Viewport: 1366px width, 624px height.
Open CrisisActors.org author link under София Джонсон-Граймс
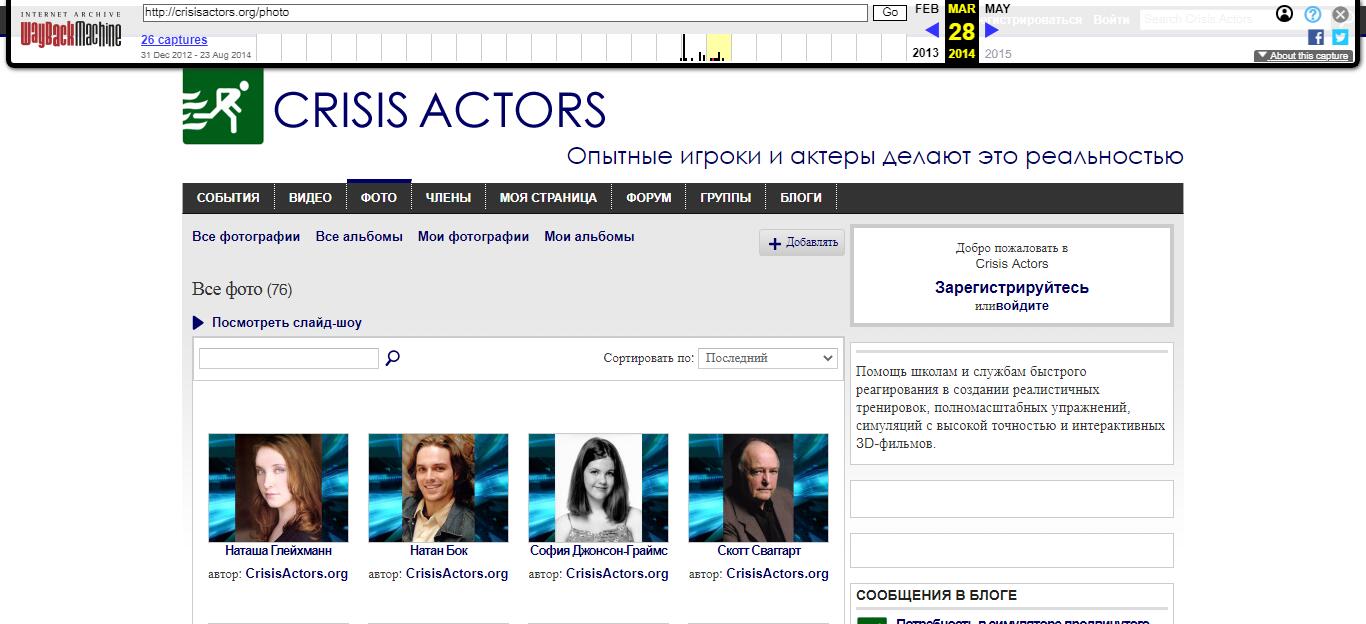click(617, 574)
